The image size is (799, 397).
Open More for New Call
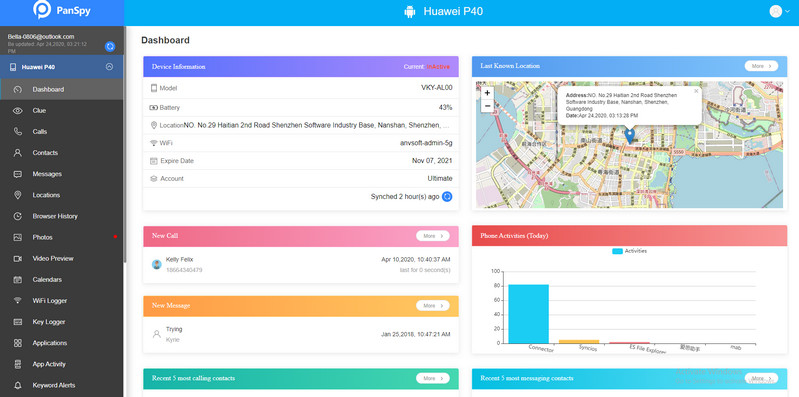(433, 236)
